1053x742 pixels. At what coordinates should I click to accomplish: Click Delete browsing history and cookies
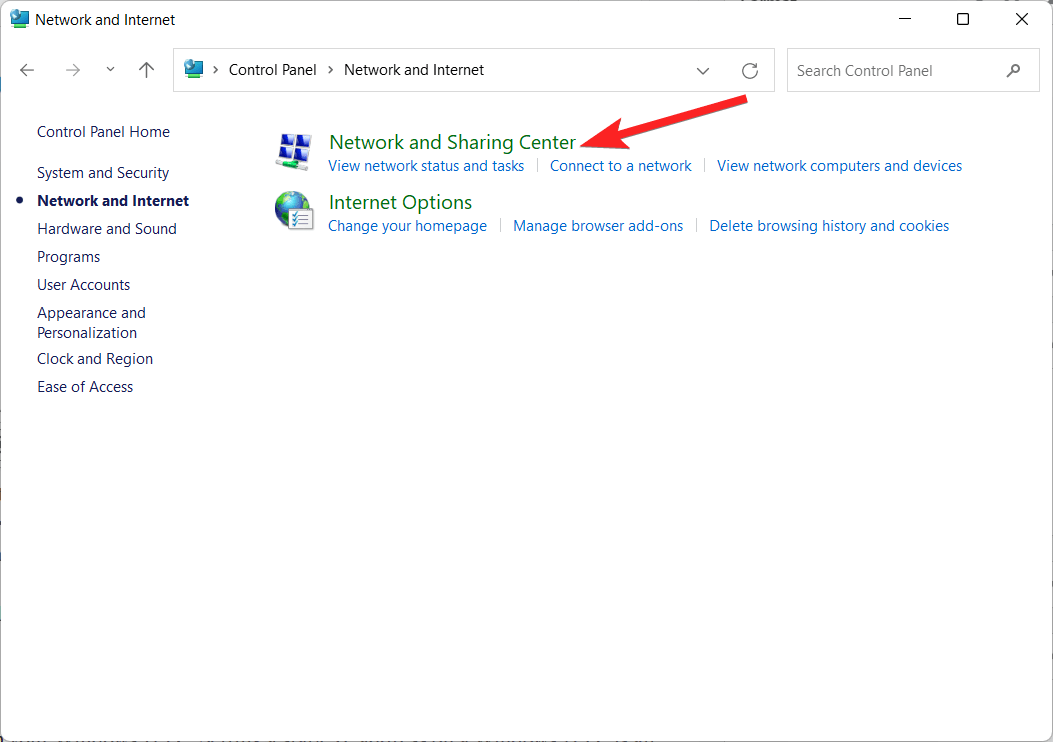[828, 225]
